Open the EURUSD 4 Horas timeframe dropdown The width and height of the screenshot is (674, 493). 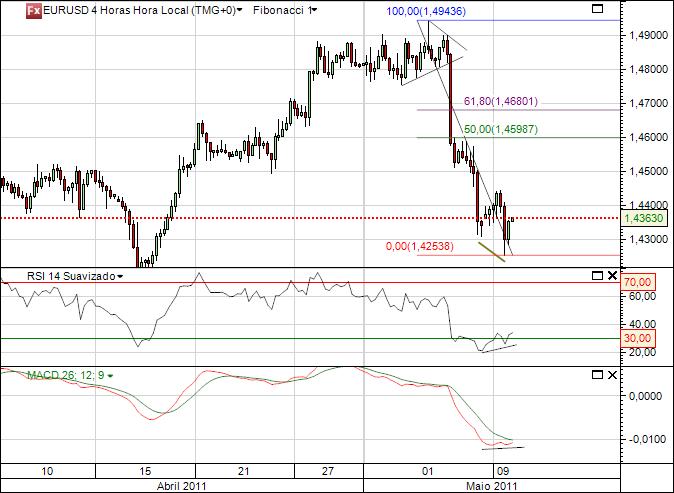point(239,10)
